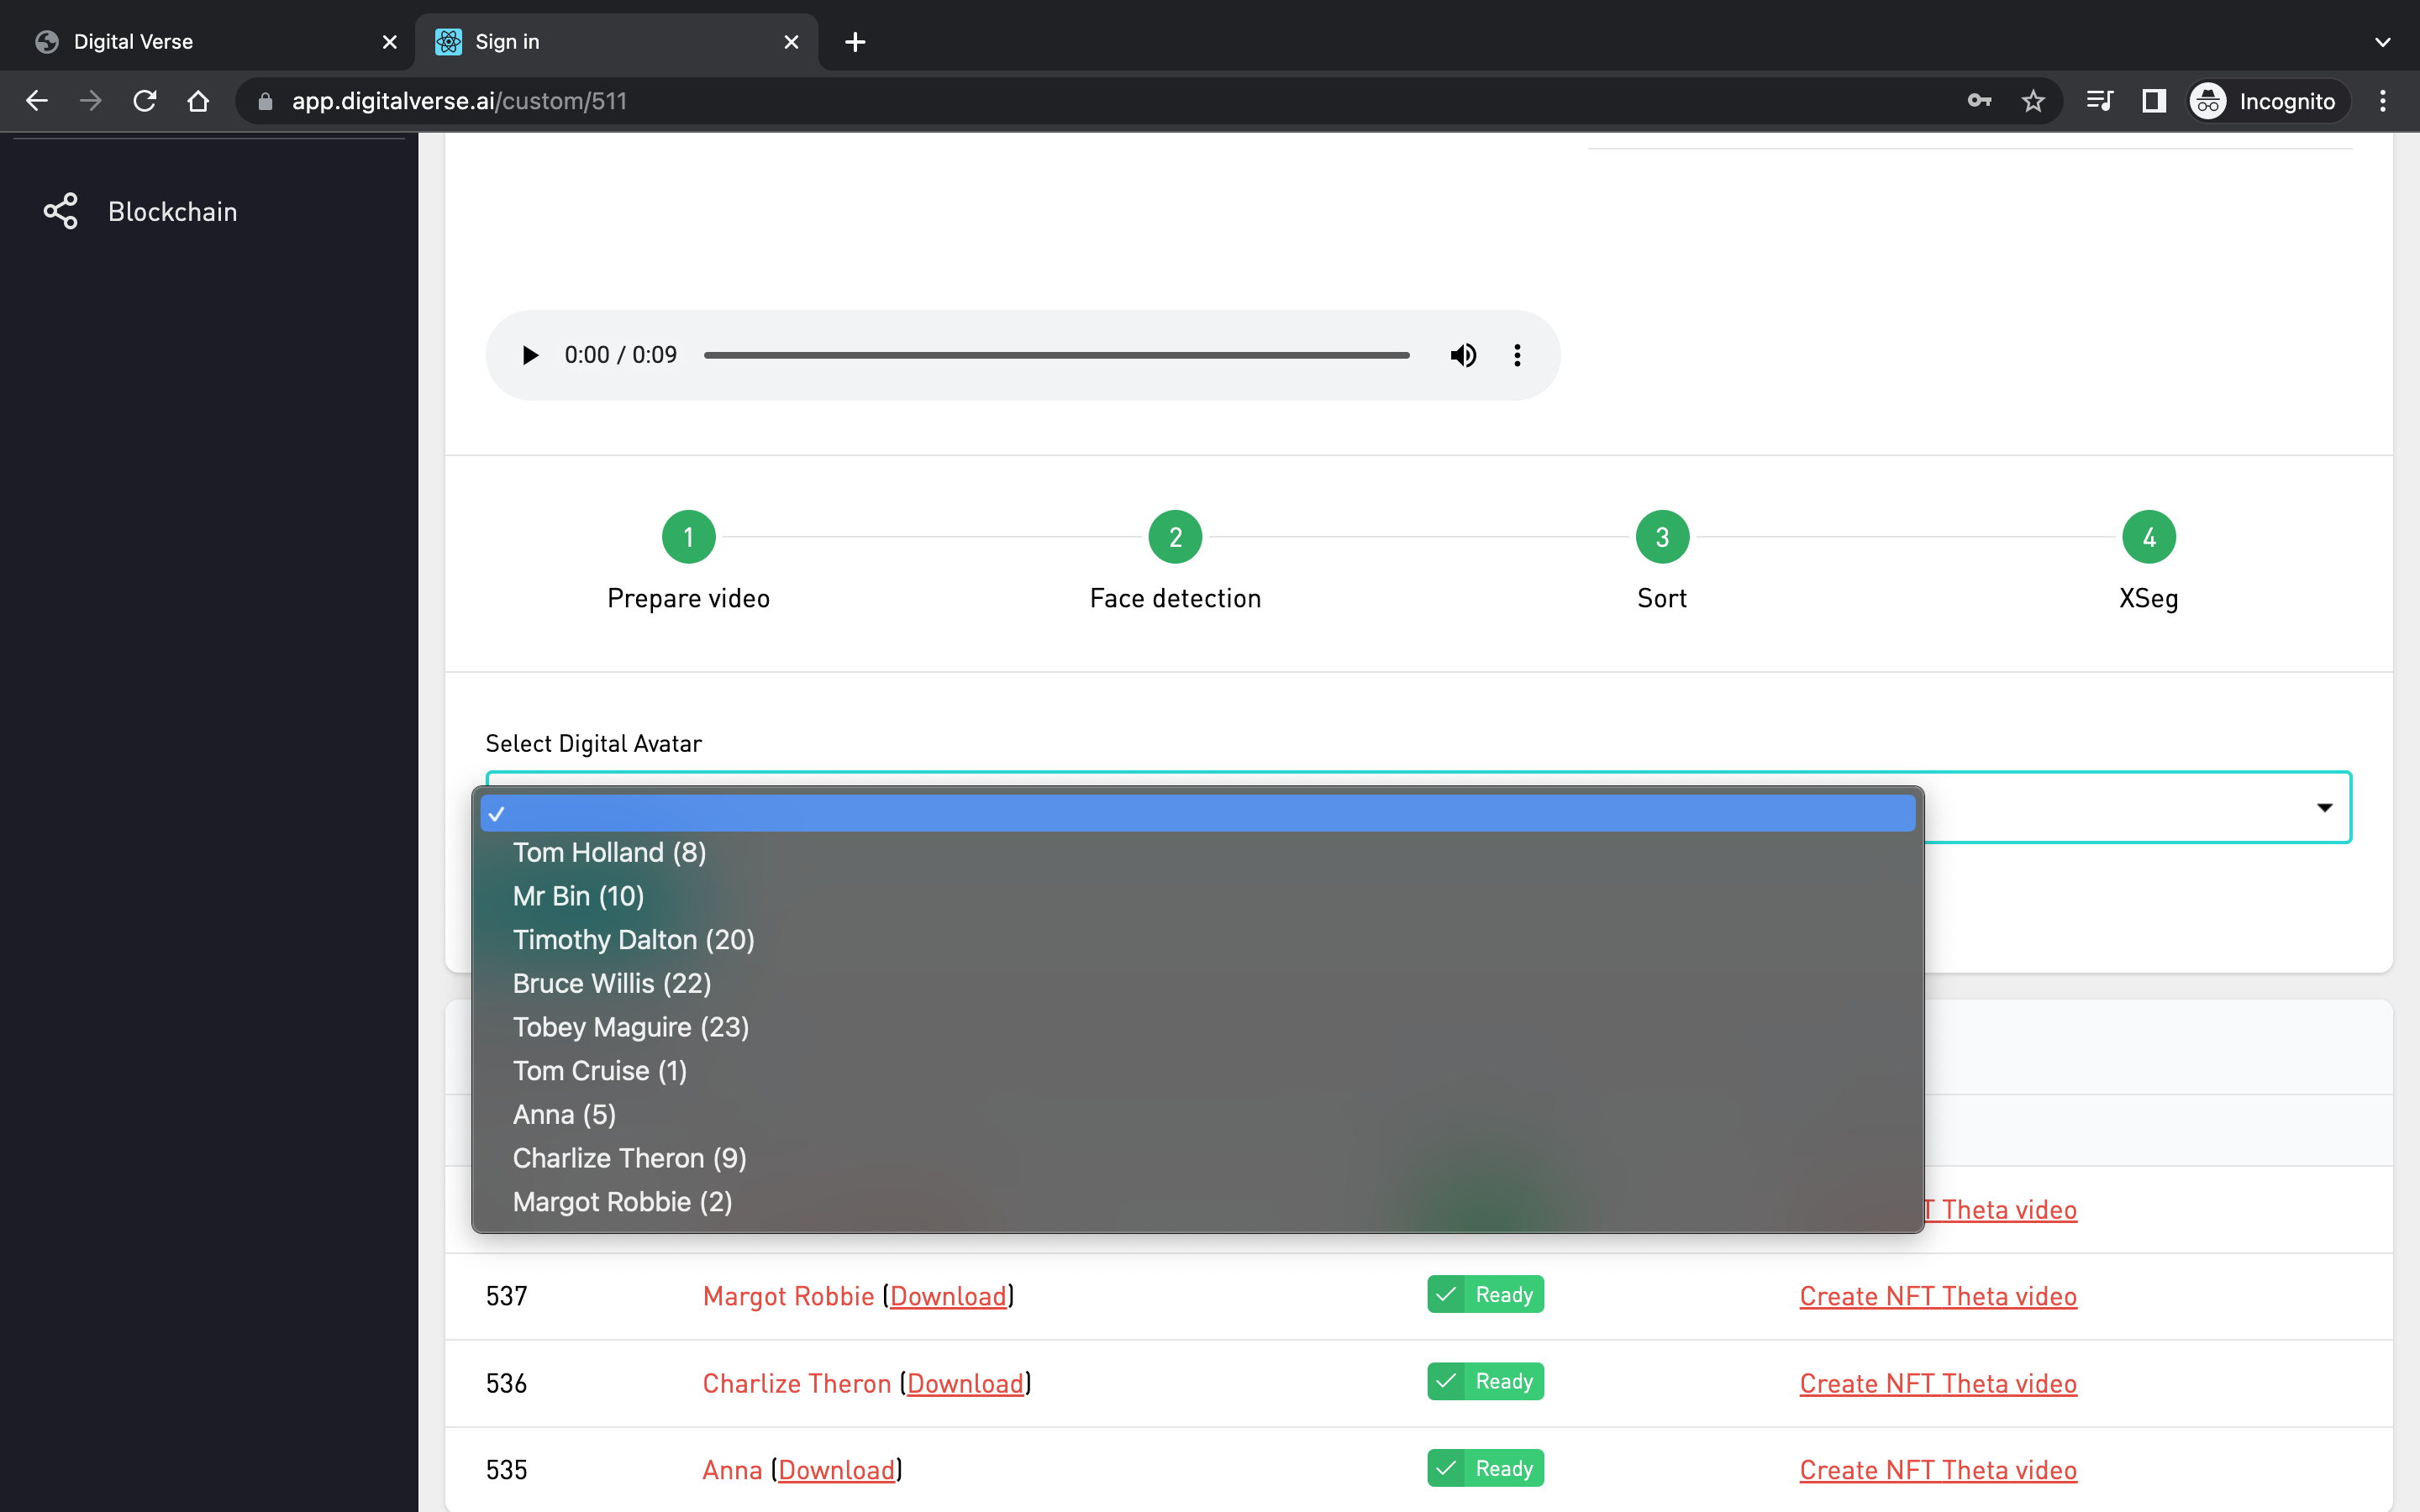The width and height of the screenshot is (2420, 1512).
Task: Select Tom Holland (8) from avatar list
Action: pyautogui.click(x=609, y=852)
